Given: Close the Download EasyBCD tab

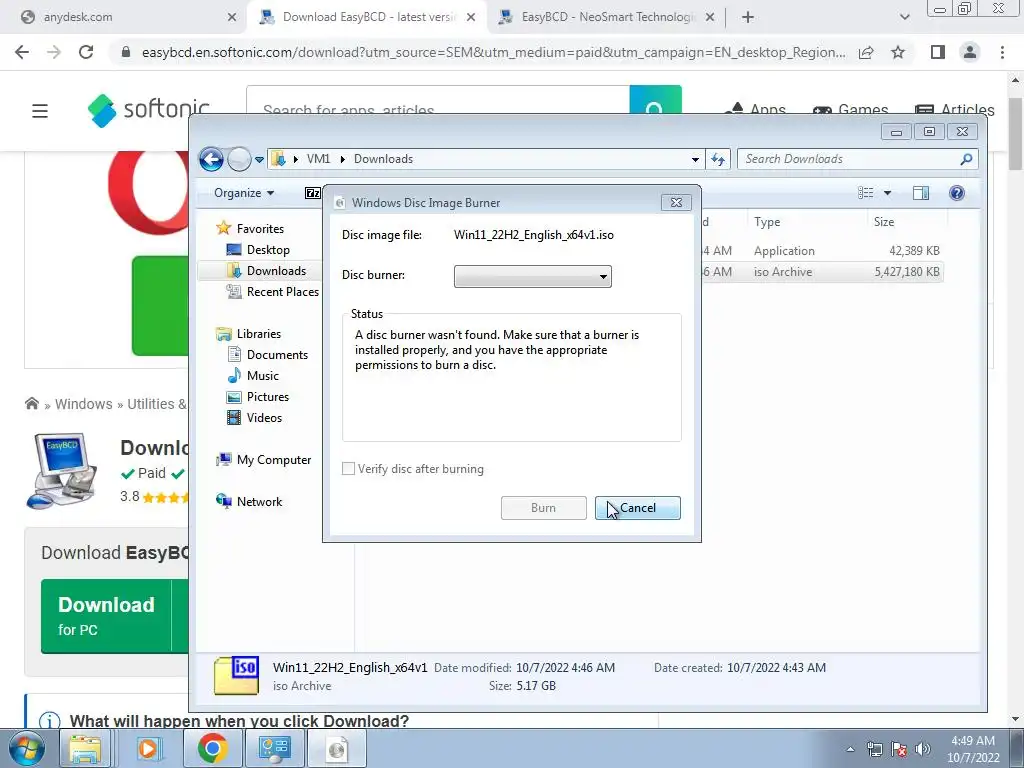Looking at the screenshot, I should click(x=471, y=18).
